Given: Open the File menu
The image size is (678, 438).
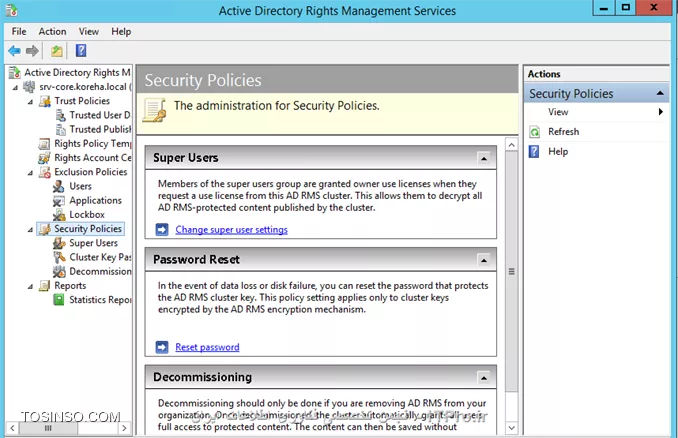Looking at the screenshot, I should pos(19,32).
